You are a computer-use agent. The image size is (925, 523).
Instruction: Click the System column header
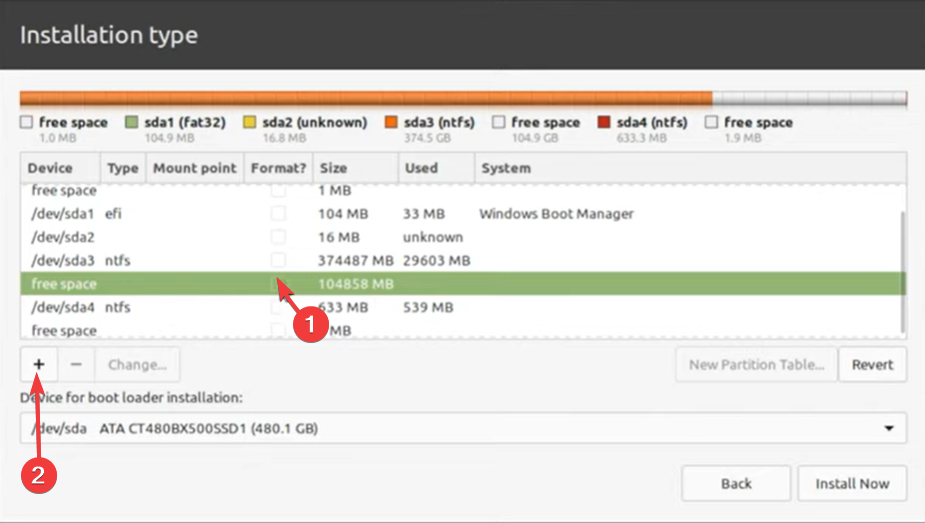click(x=690, y=168)
